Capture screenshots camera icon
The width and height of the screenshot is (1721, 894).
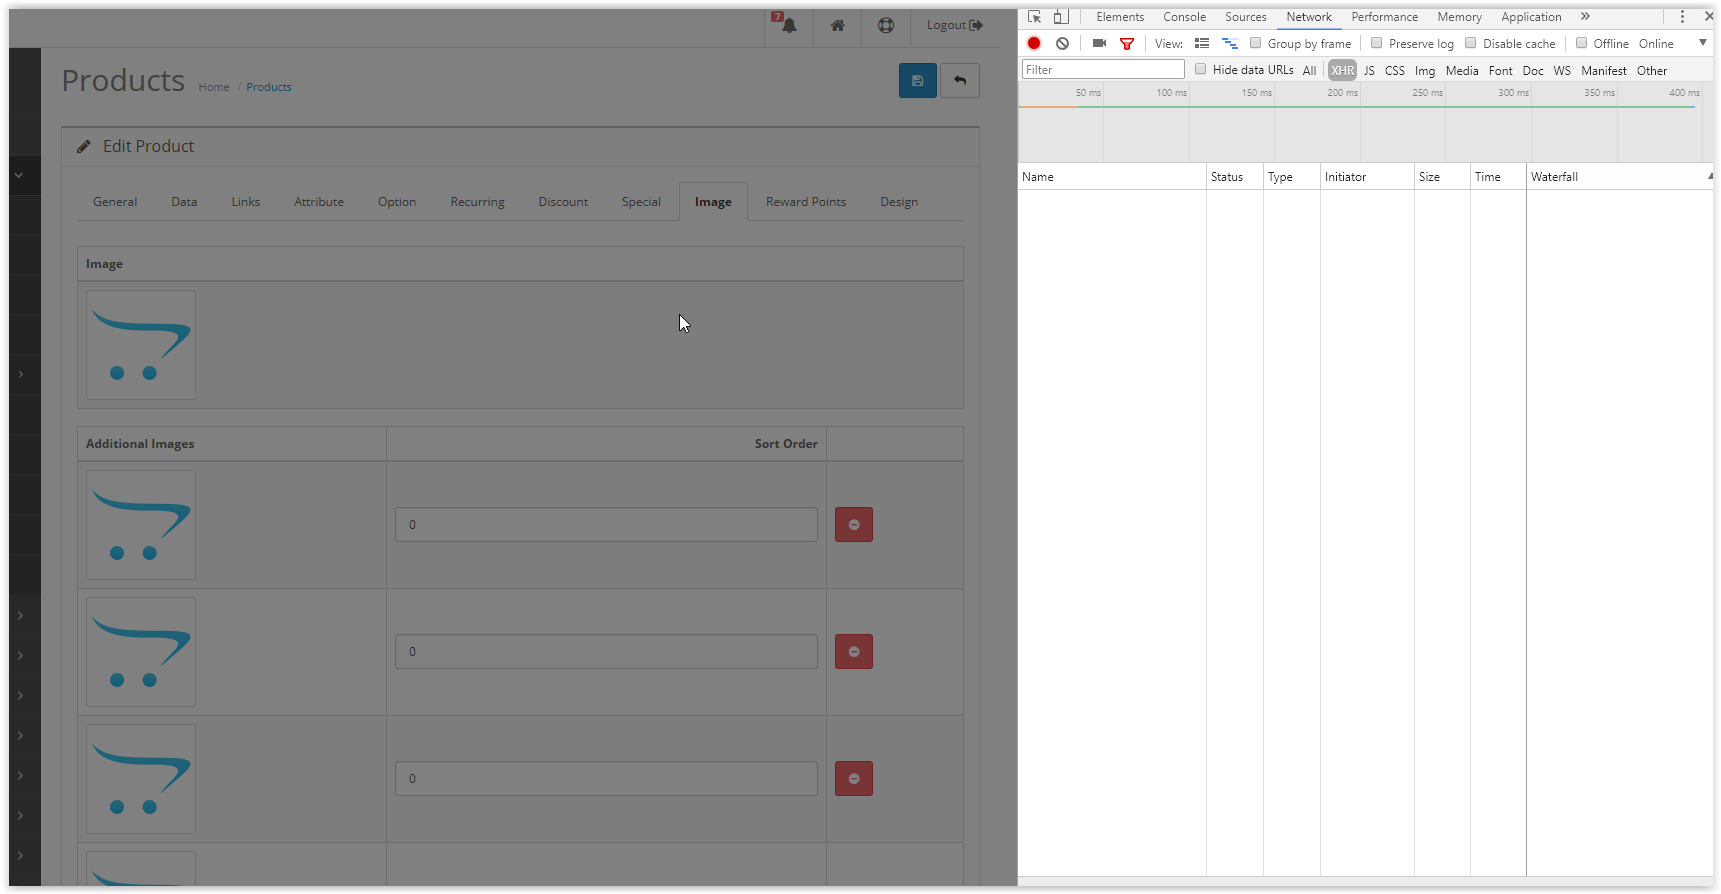pos(1099,43)
